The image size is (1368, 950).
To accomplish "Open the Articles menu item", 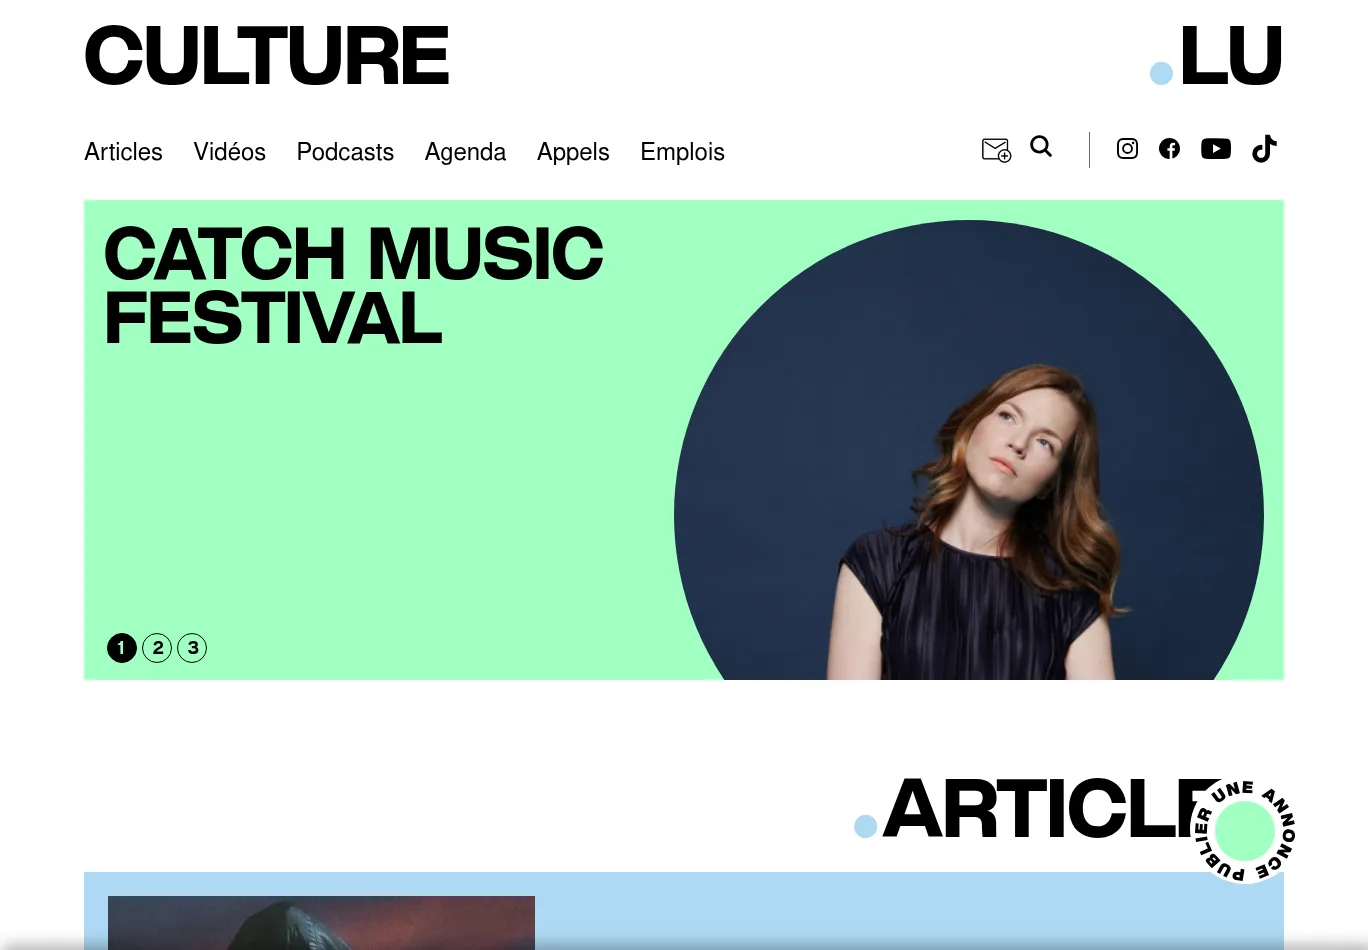I will (123, 152).
